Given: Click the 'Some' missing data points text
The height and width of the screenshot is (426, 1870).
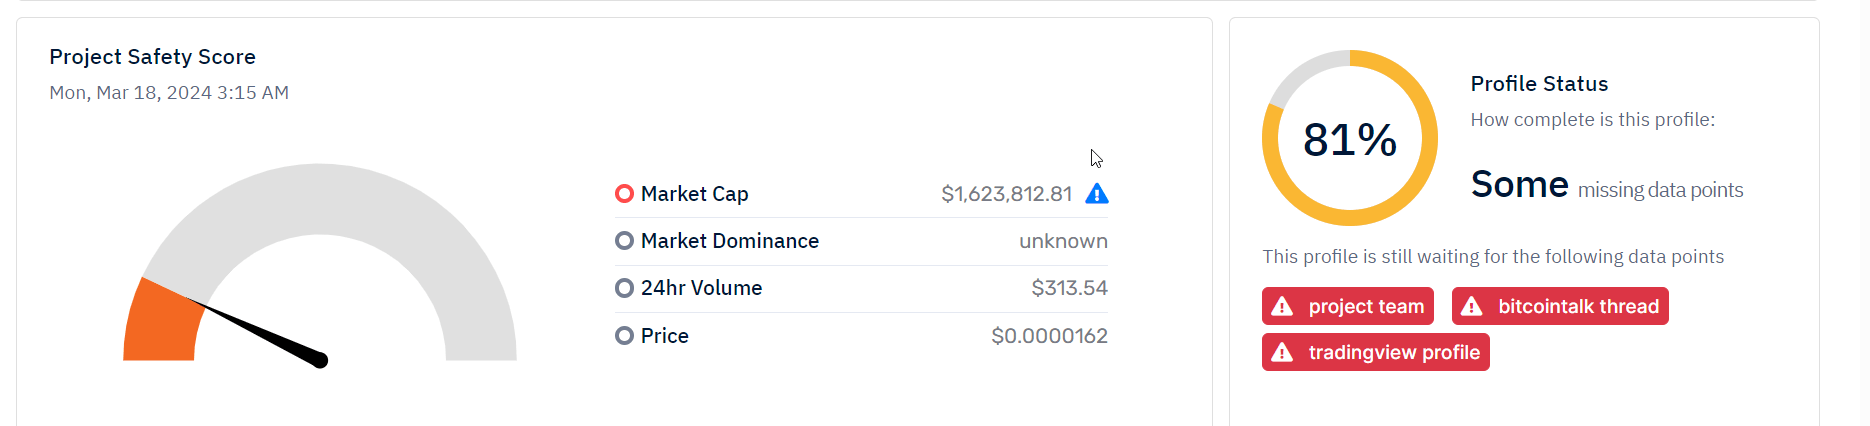Looking at the screenshot, I should pyautogui.click(x=1606, y=185).
